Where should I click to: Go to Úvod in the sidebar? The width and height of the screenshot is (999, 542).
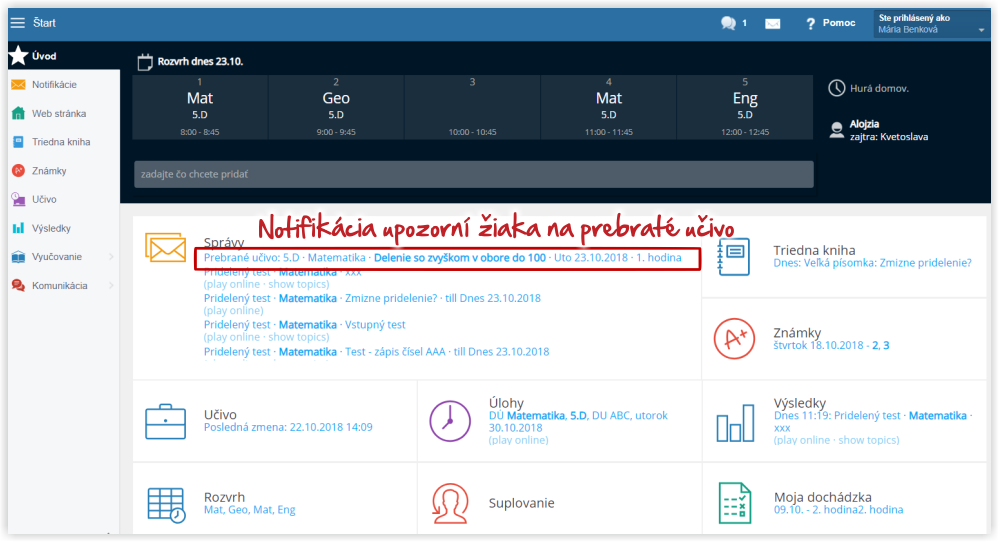[44, 56]
